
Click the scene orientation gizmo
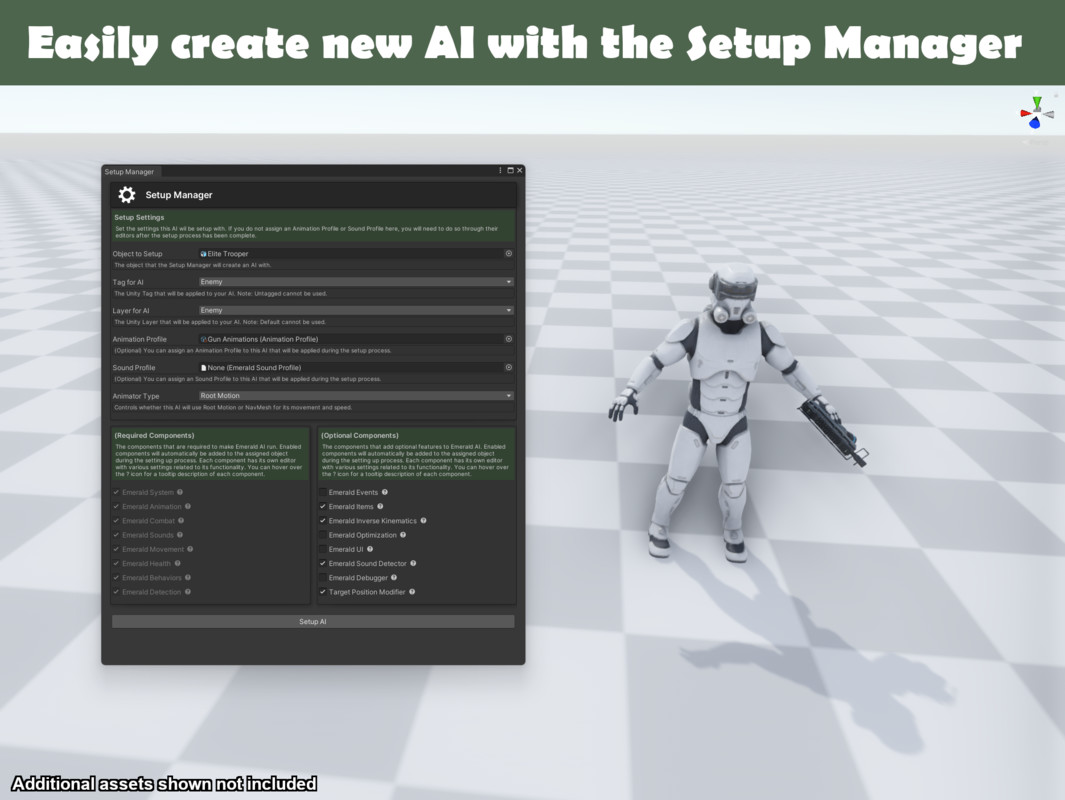(1036, 113)
